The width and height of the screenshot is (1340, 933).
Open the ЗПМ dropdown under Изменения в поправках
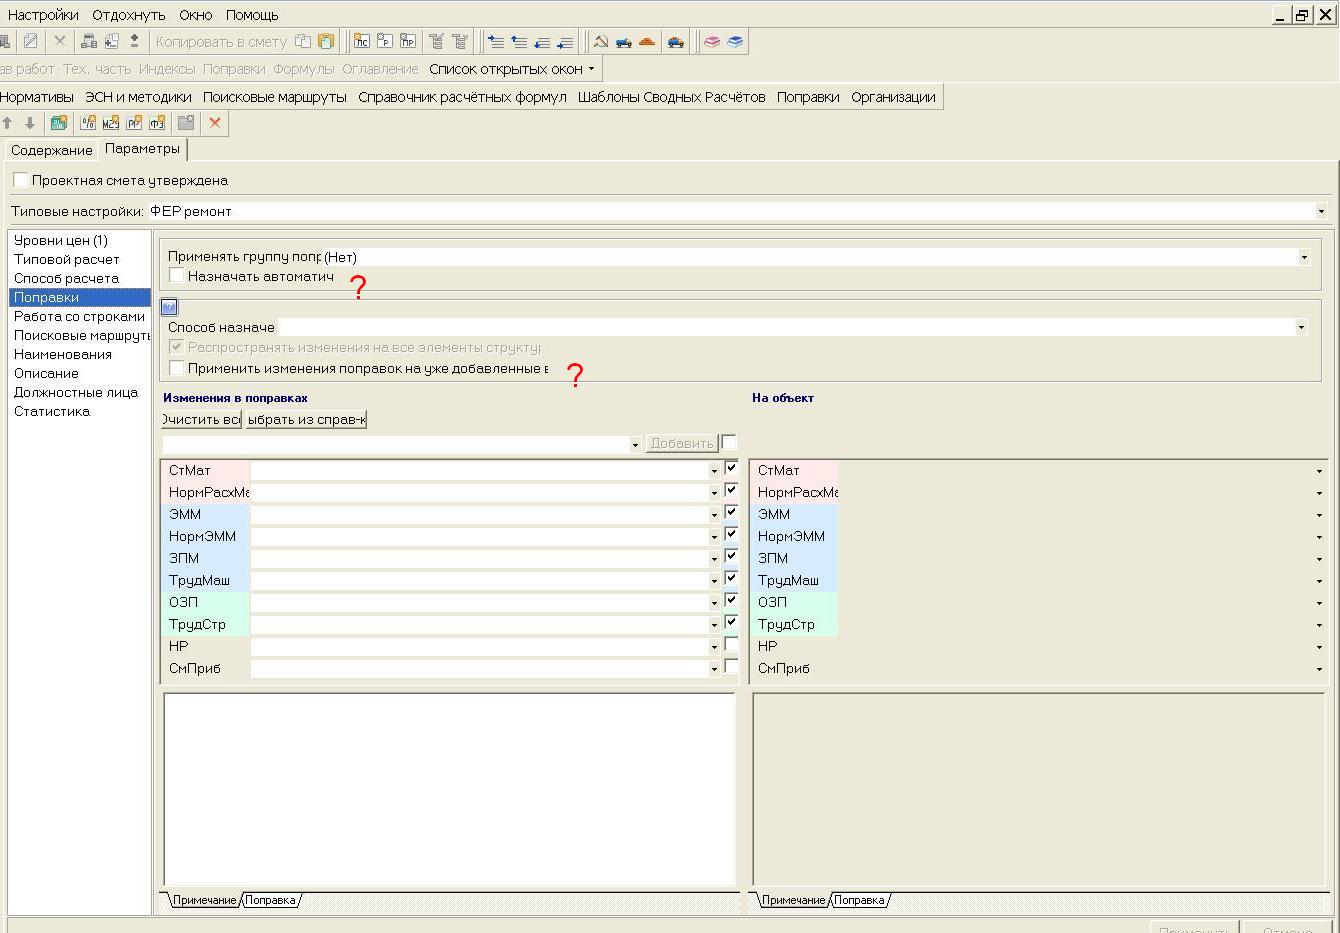pyautogui.click(x=714, y=558)
